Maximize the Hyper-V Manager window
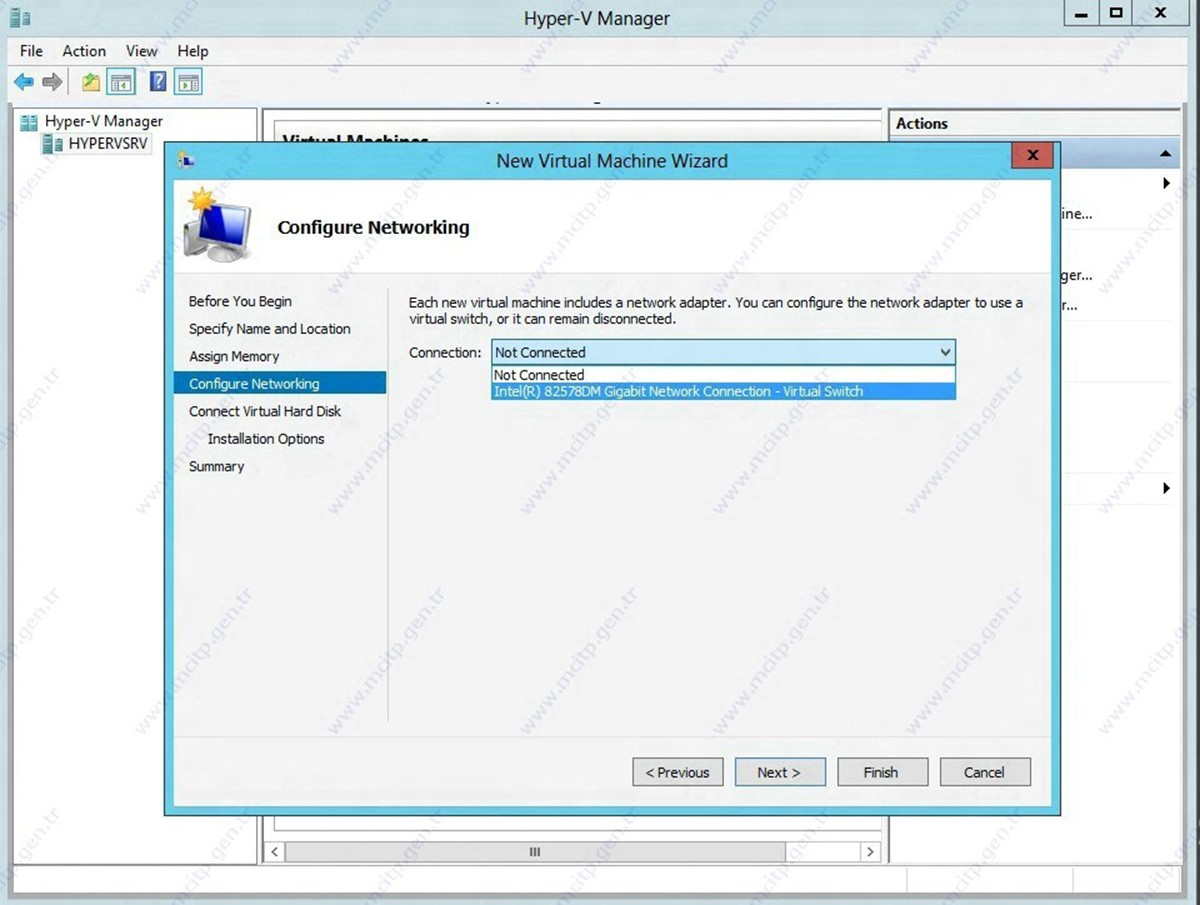 pyautogui.click(x=1116, y=14)
